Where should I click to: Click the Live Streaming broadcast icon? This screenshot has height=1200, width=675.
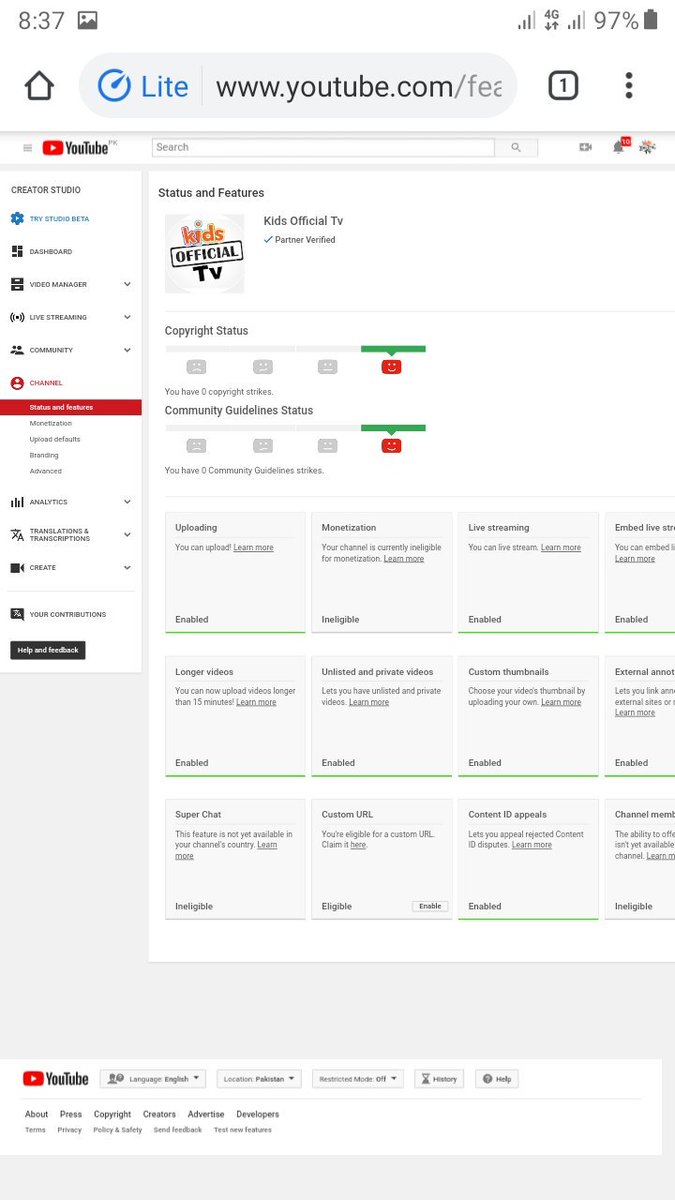click(x=17, y=318)
